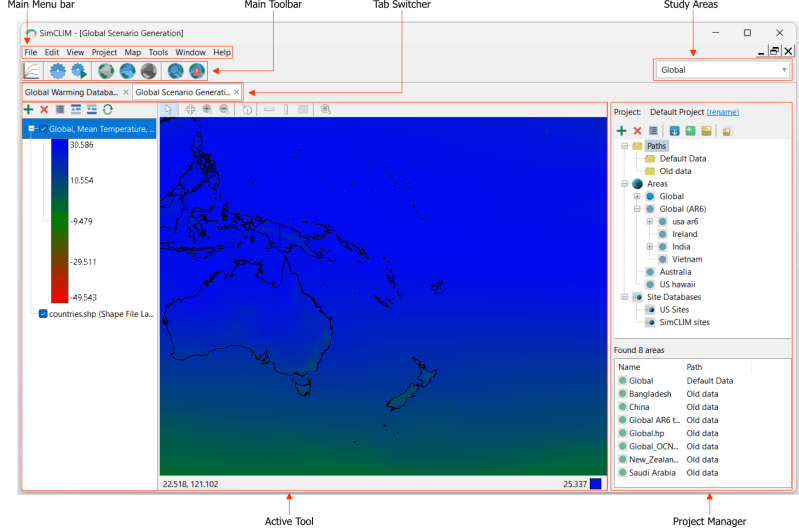Click the rename project link

point(723,112)
